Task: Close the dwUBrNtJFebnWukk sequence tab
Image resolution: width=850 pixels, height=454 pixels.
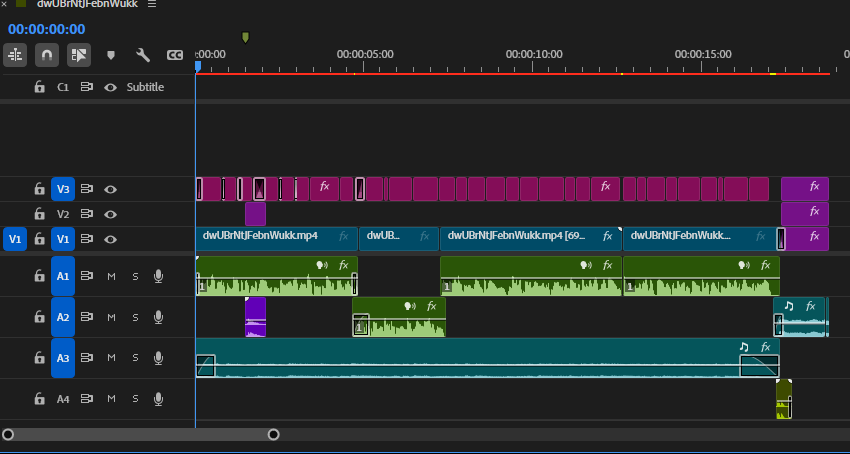Action: (4, 4)
